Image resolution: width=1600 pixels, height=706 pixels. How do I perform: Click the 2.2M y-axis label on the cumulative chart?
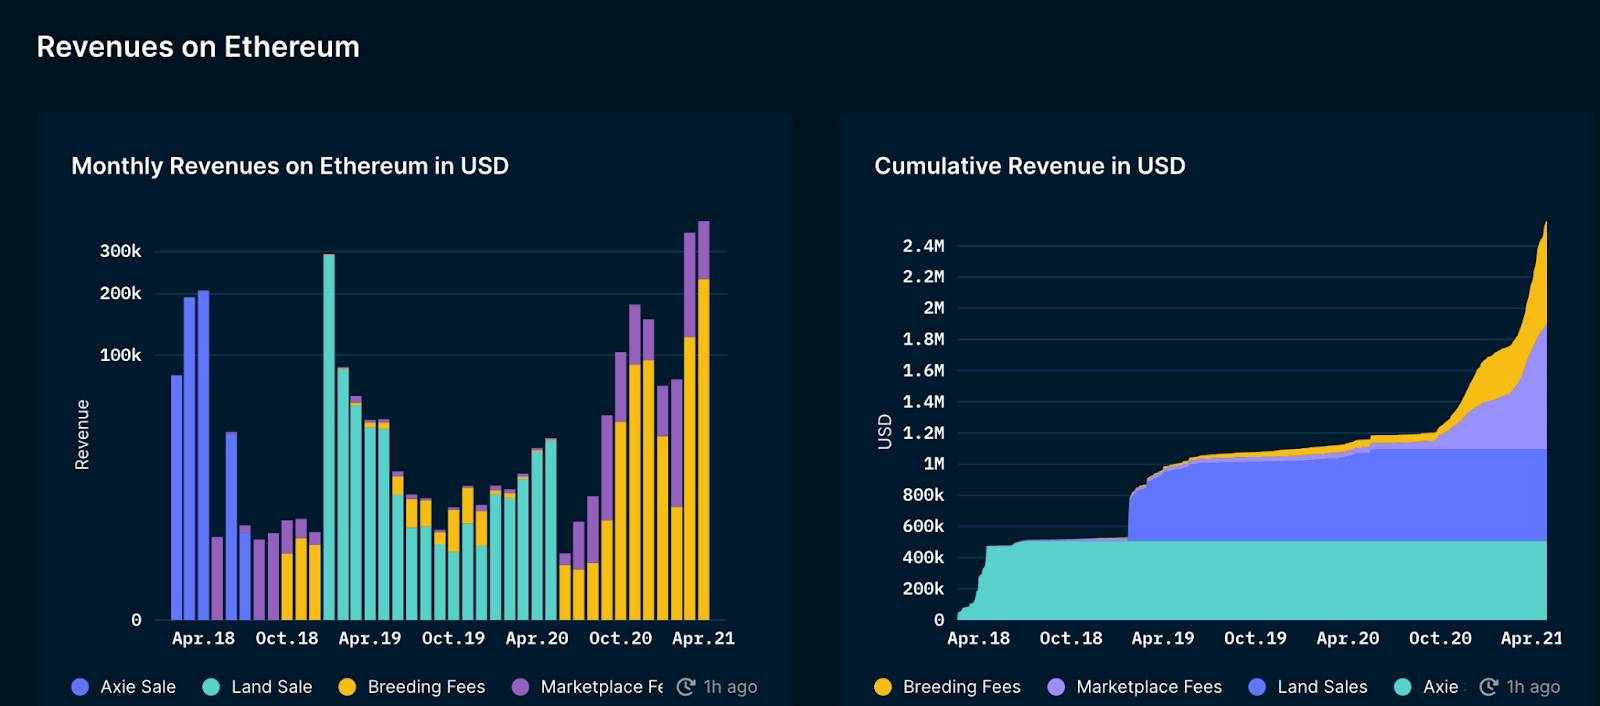[x=923, y=277]
